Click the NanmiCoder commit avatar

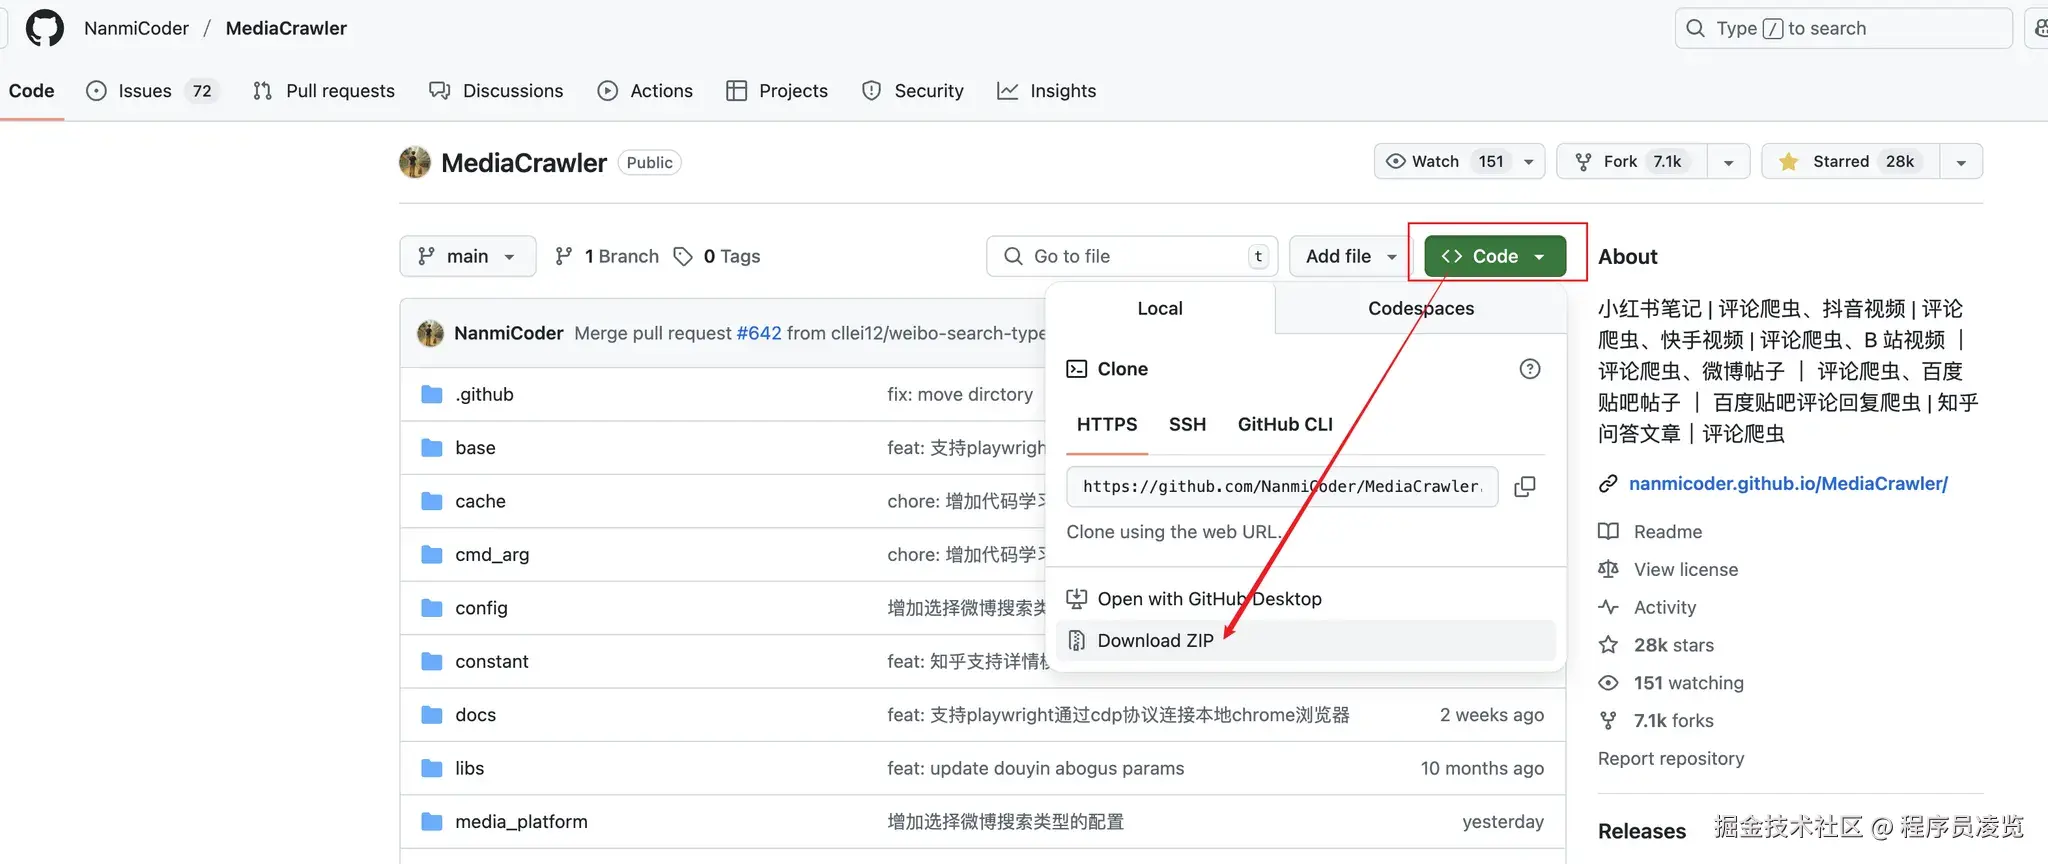point(430,333)
